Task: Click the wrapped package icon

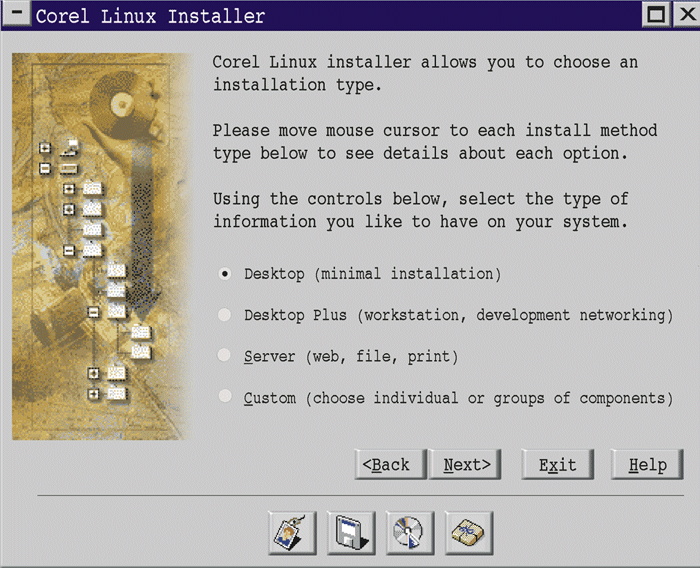Action: (469, 533)
